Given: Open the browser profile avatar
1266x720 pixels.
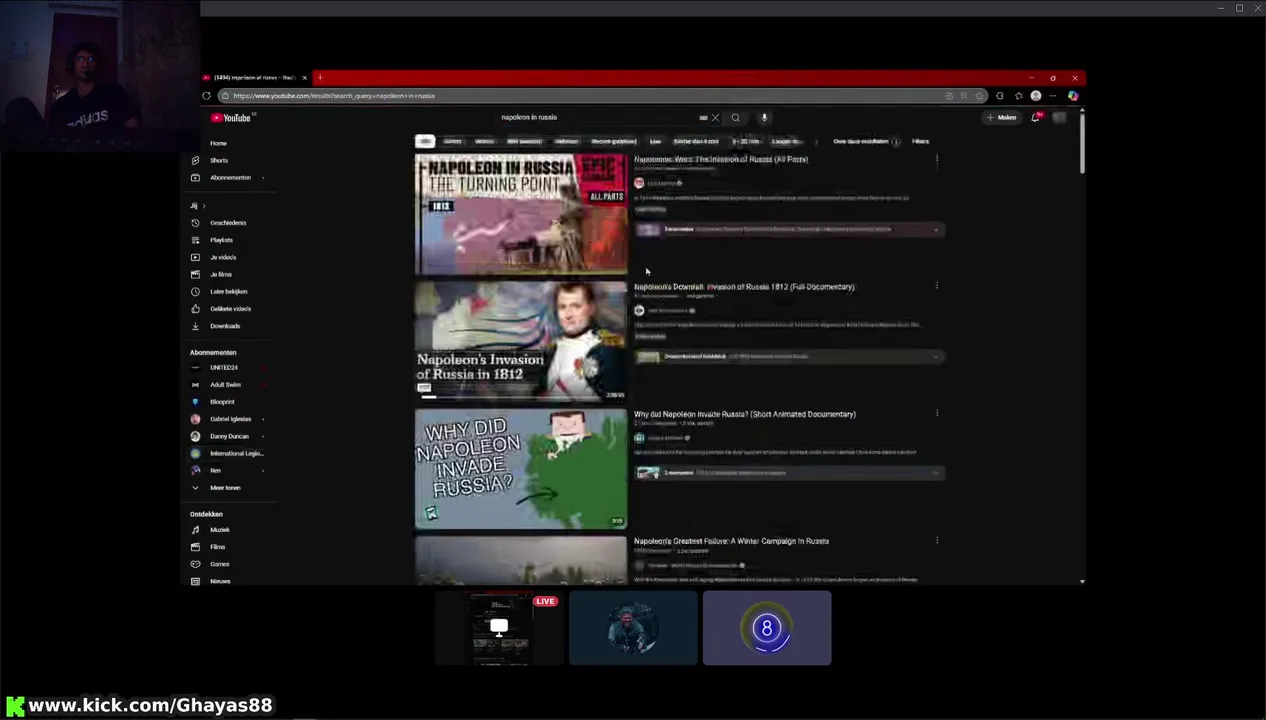Looking at the screenshot, I should point(1036,96).
